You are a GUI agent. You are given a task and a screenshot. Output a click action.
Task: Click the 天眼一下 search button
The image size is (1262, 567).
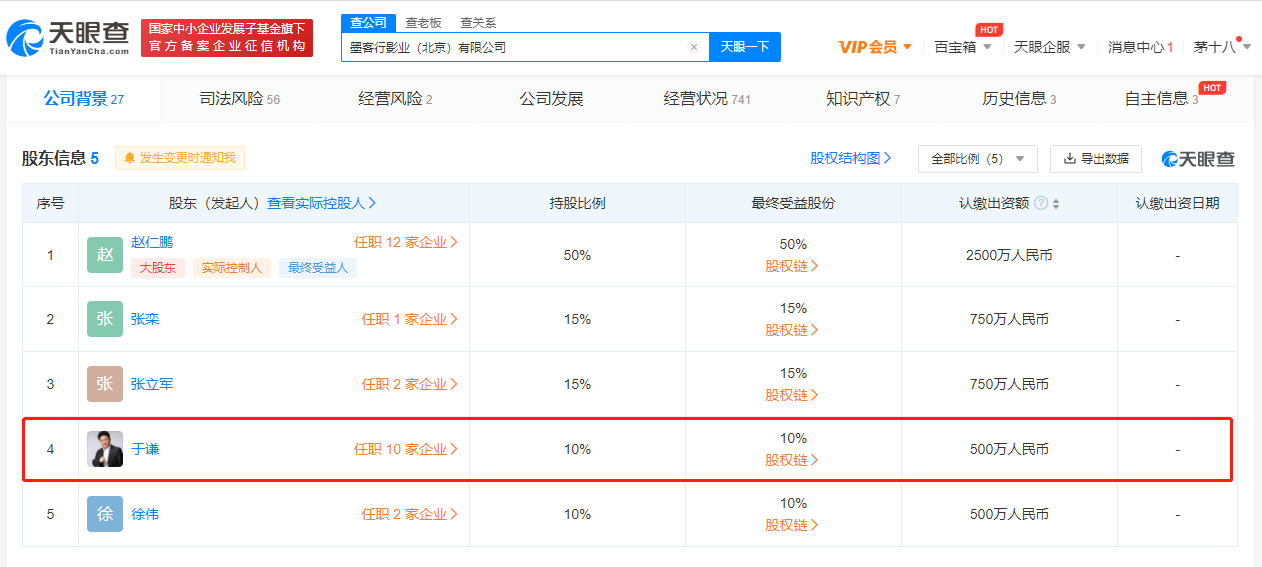tap(745, 47)
